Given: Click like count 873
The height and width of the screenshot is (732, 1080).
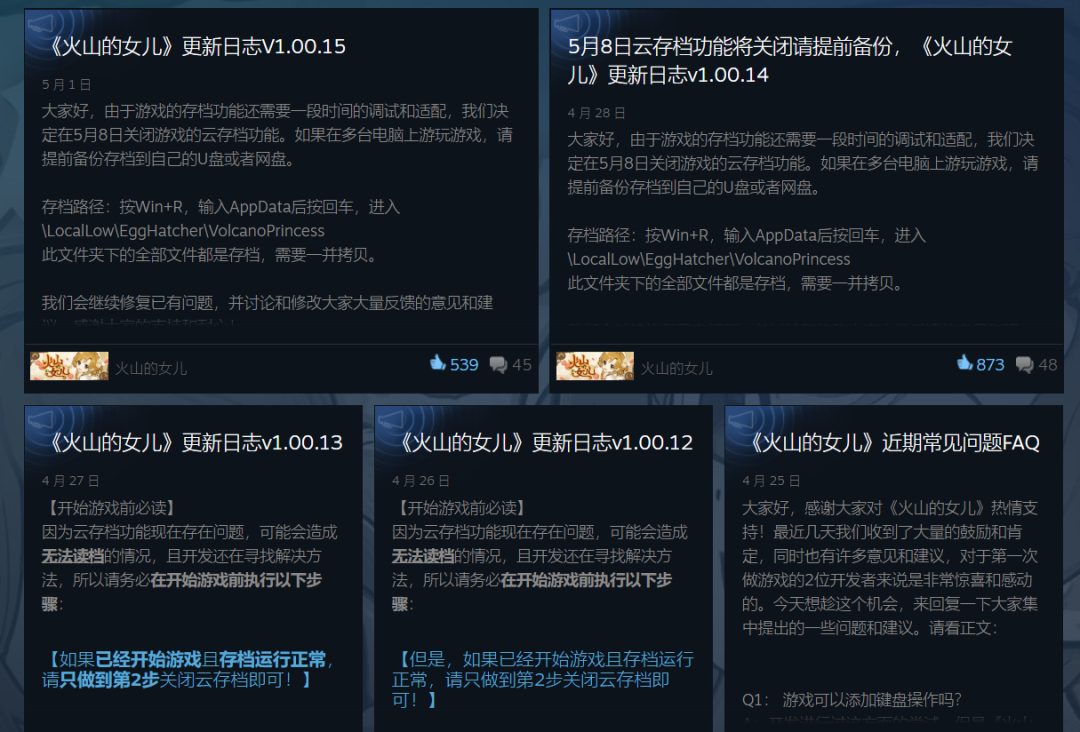Looking at the screenshot, I should [x=990, y=365].
